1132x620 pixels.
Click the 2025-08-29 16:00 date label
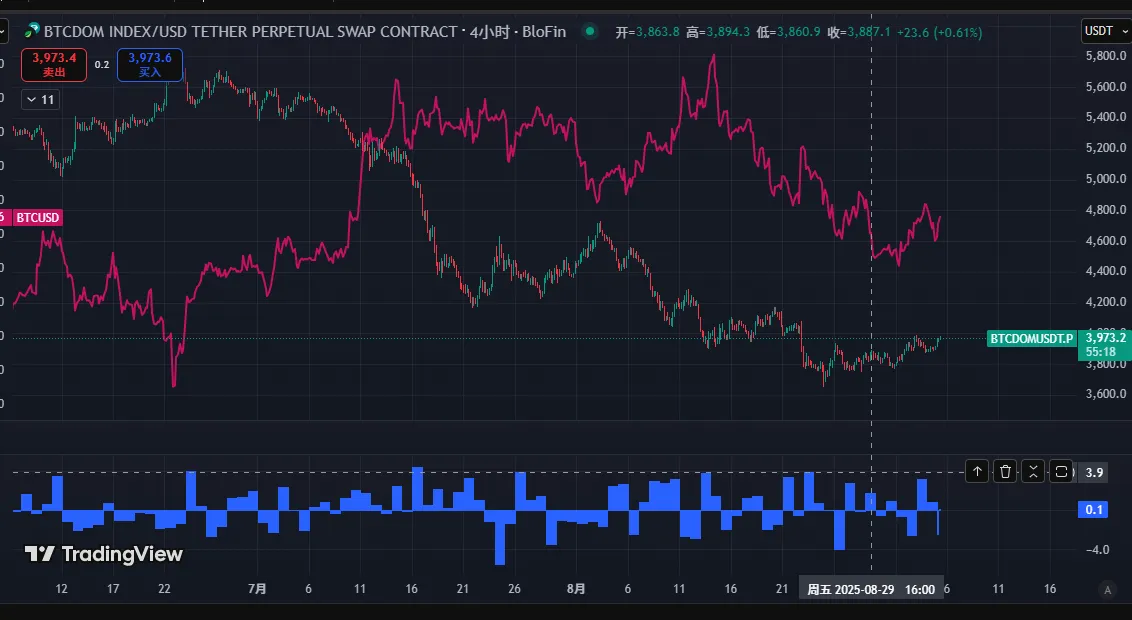871,589
